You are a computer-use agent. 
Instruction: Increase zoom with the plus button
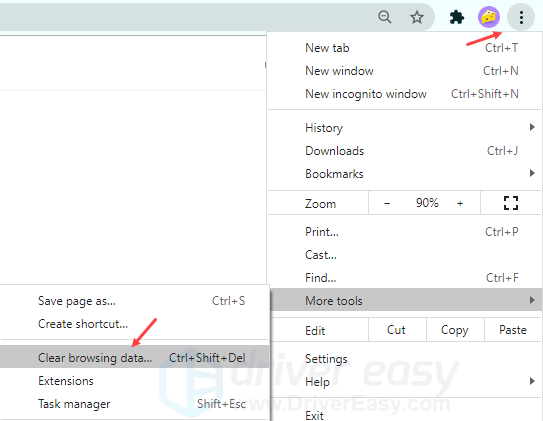[460, 203]
